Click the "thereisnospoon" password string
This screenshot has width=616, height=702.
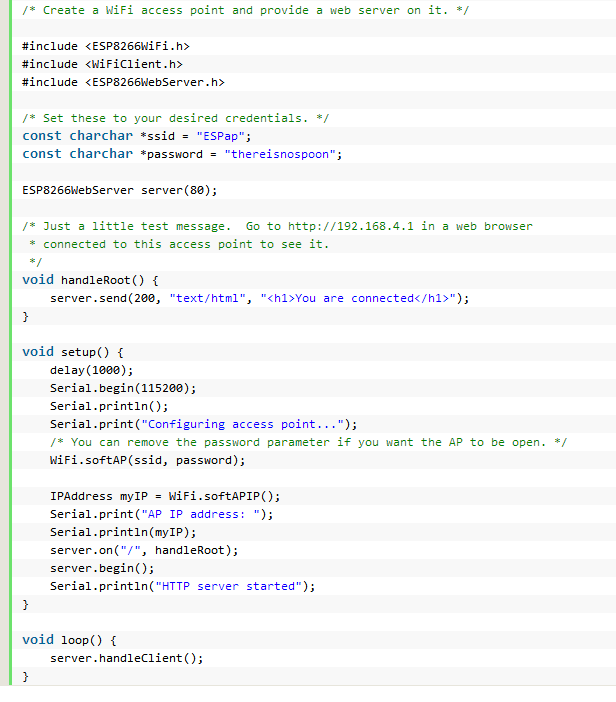tap(280, 154)
